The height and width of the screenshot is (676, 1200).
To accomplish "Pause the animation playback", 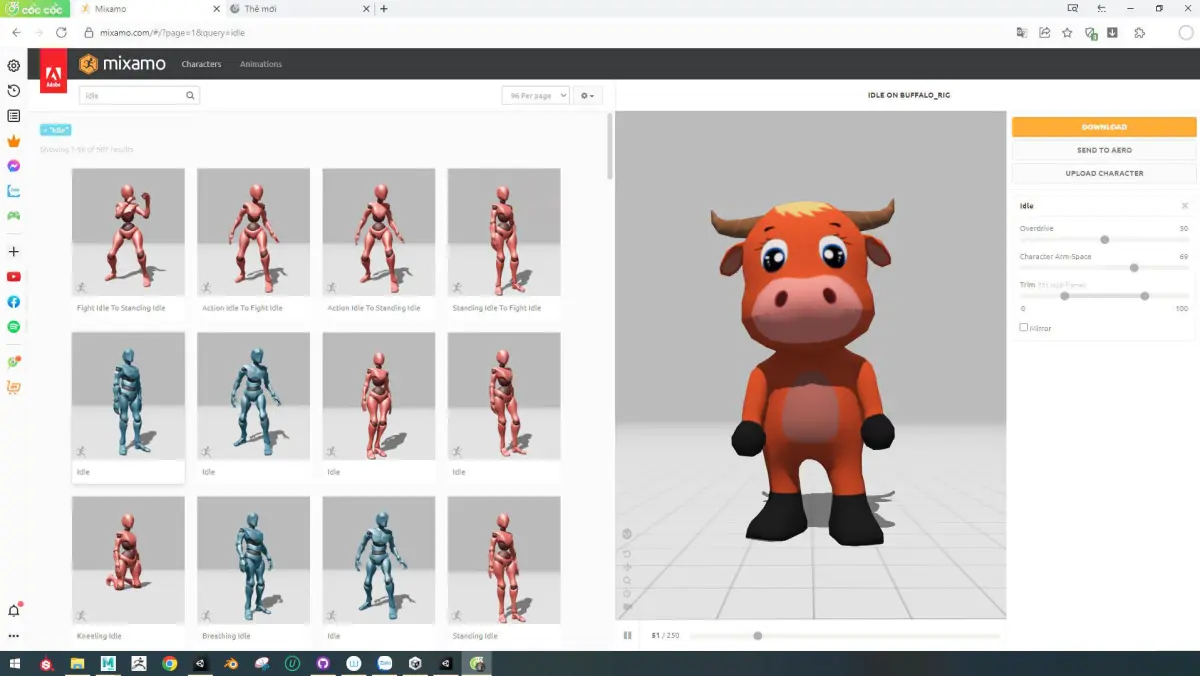I will tap(628, 635).
